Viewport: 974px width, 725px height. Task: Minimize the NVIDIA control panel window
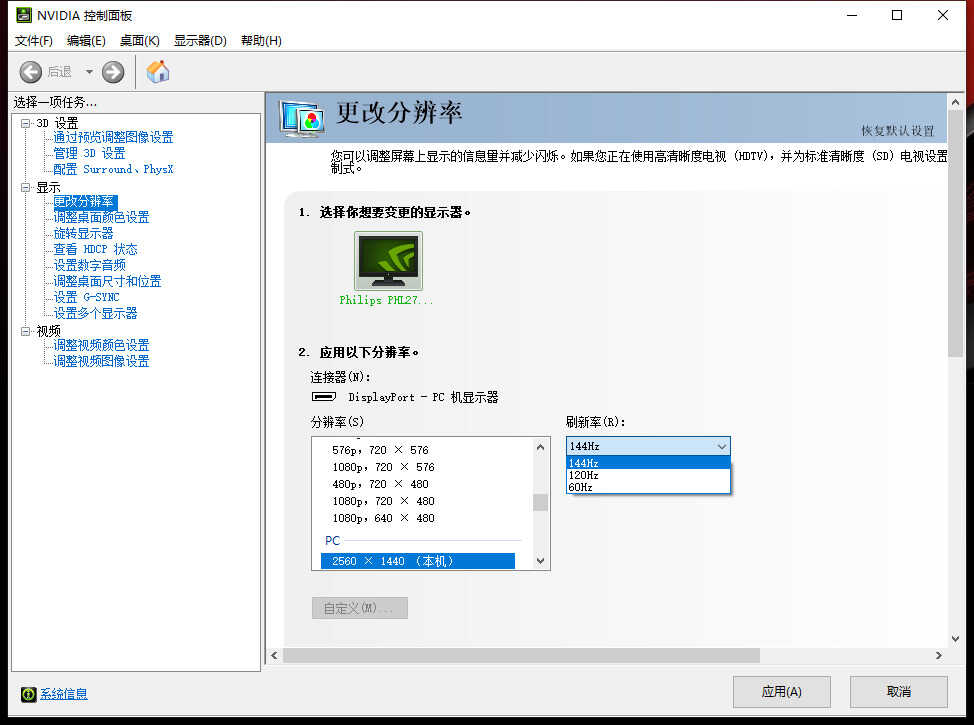[x=852, y=15]
